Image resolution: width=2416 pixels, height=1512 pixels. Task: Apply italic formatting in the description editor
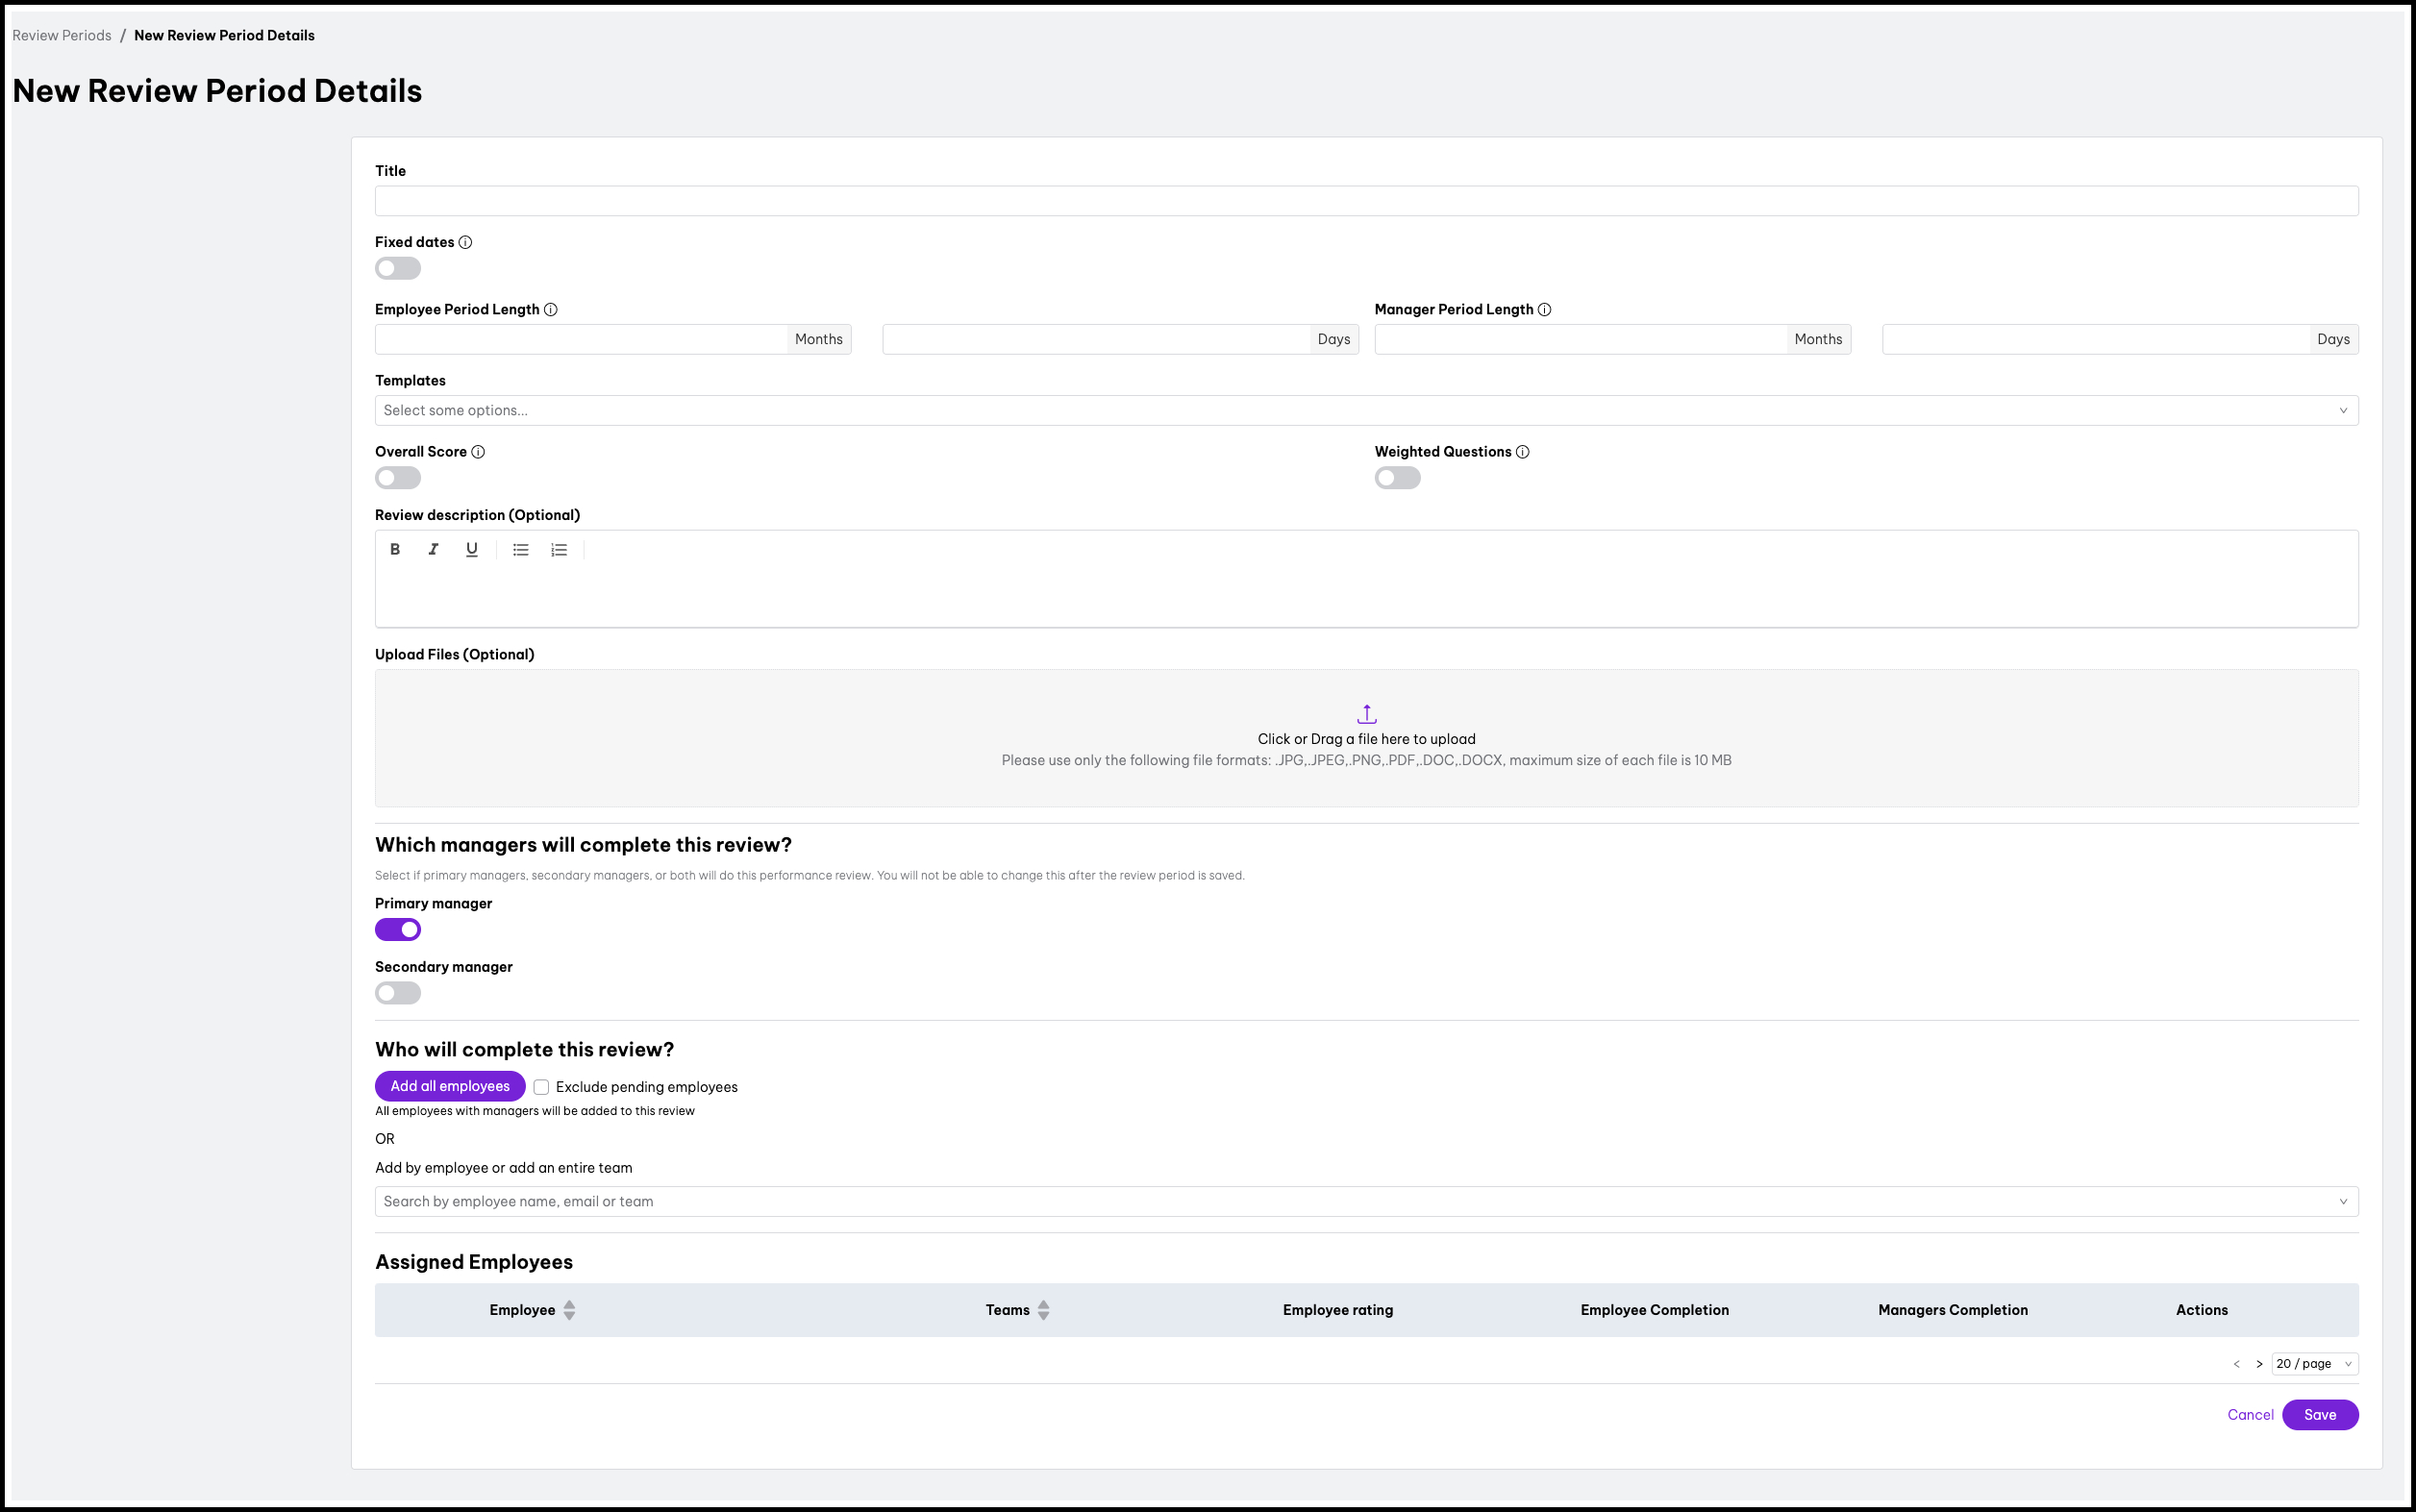click(x=433, y=549)
